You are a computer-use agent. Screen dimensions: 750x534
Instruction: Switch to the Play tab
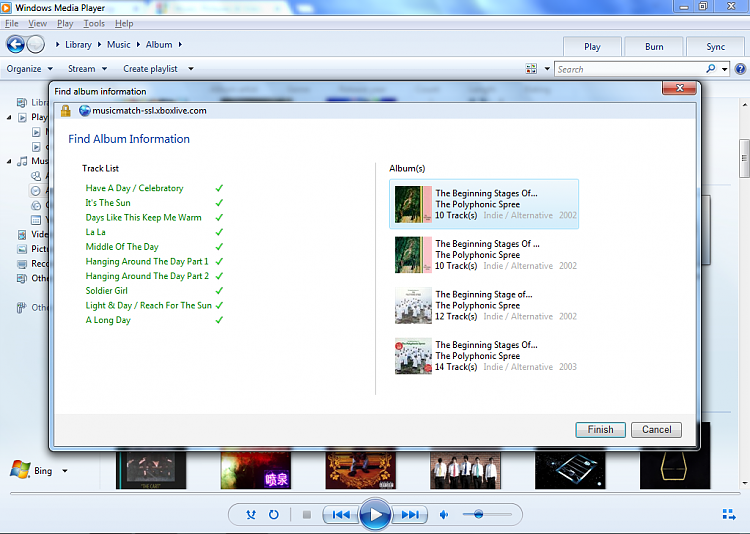(592, 46)
